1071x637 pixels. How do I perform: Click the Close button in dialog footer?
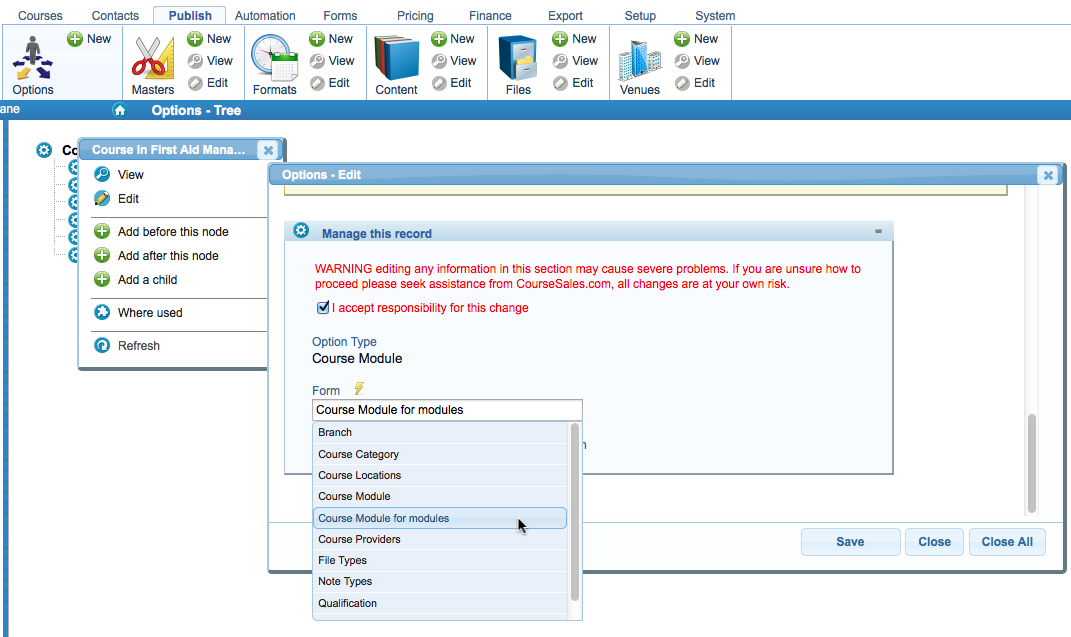coord(934,541)
